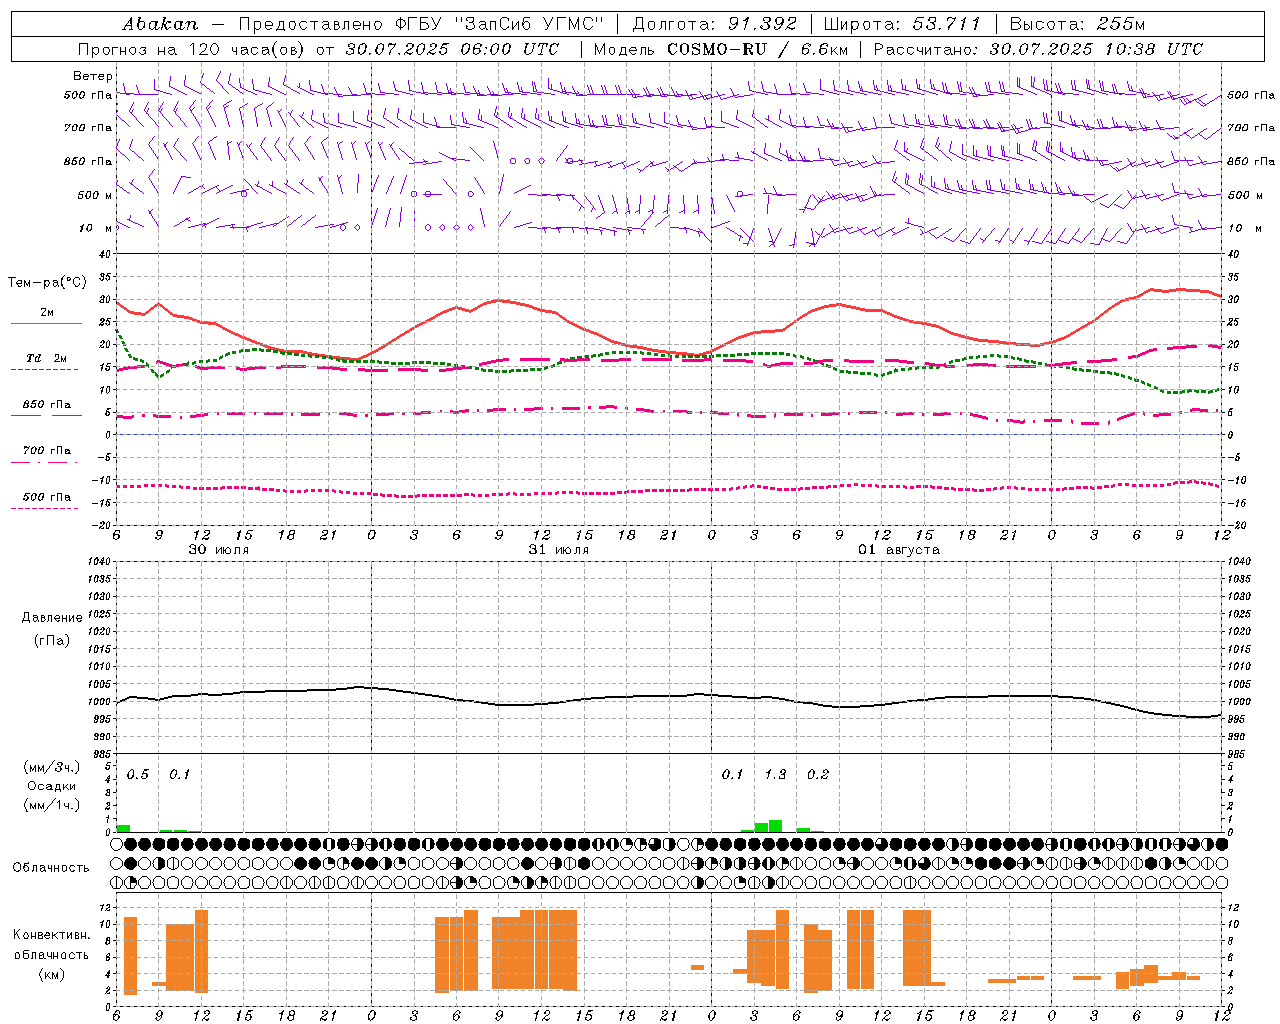
Task: Click the '(гПа)' pressure unit label
Action: pyautogui.click(x=52, y=640)
